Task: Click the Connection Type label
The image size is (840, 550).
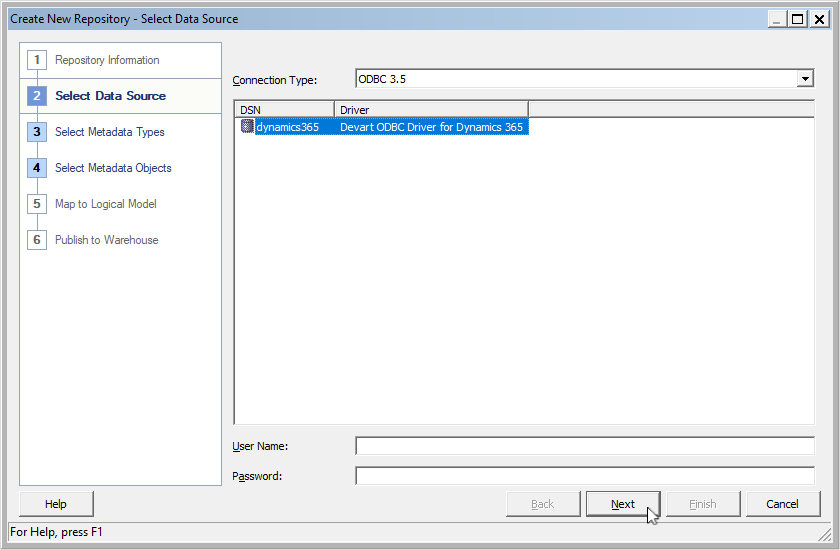Action: pos(275,80)
